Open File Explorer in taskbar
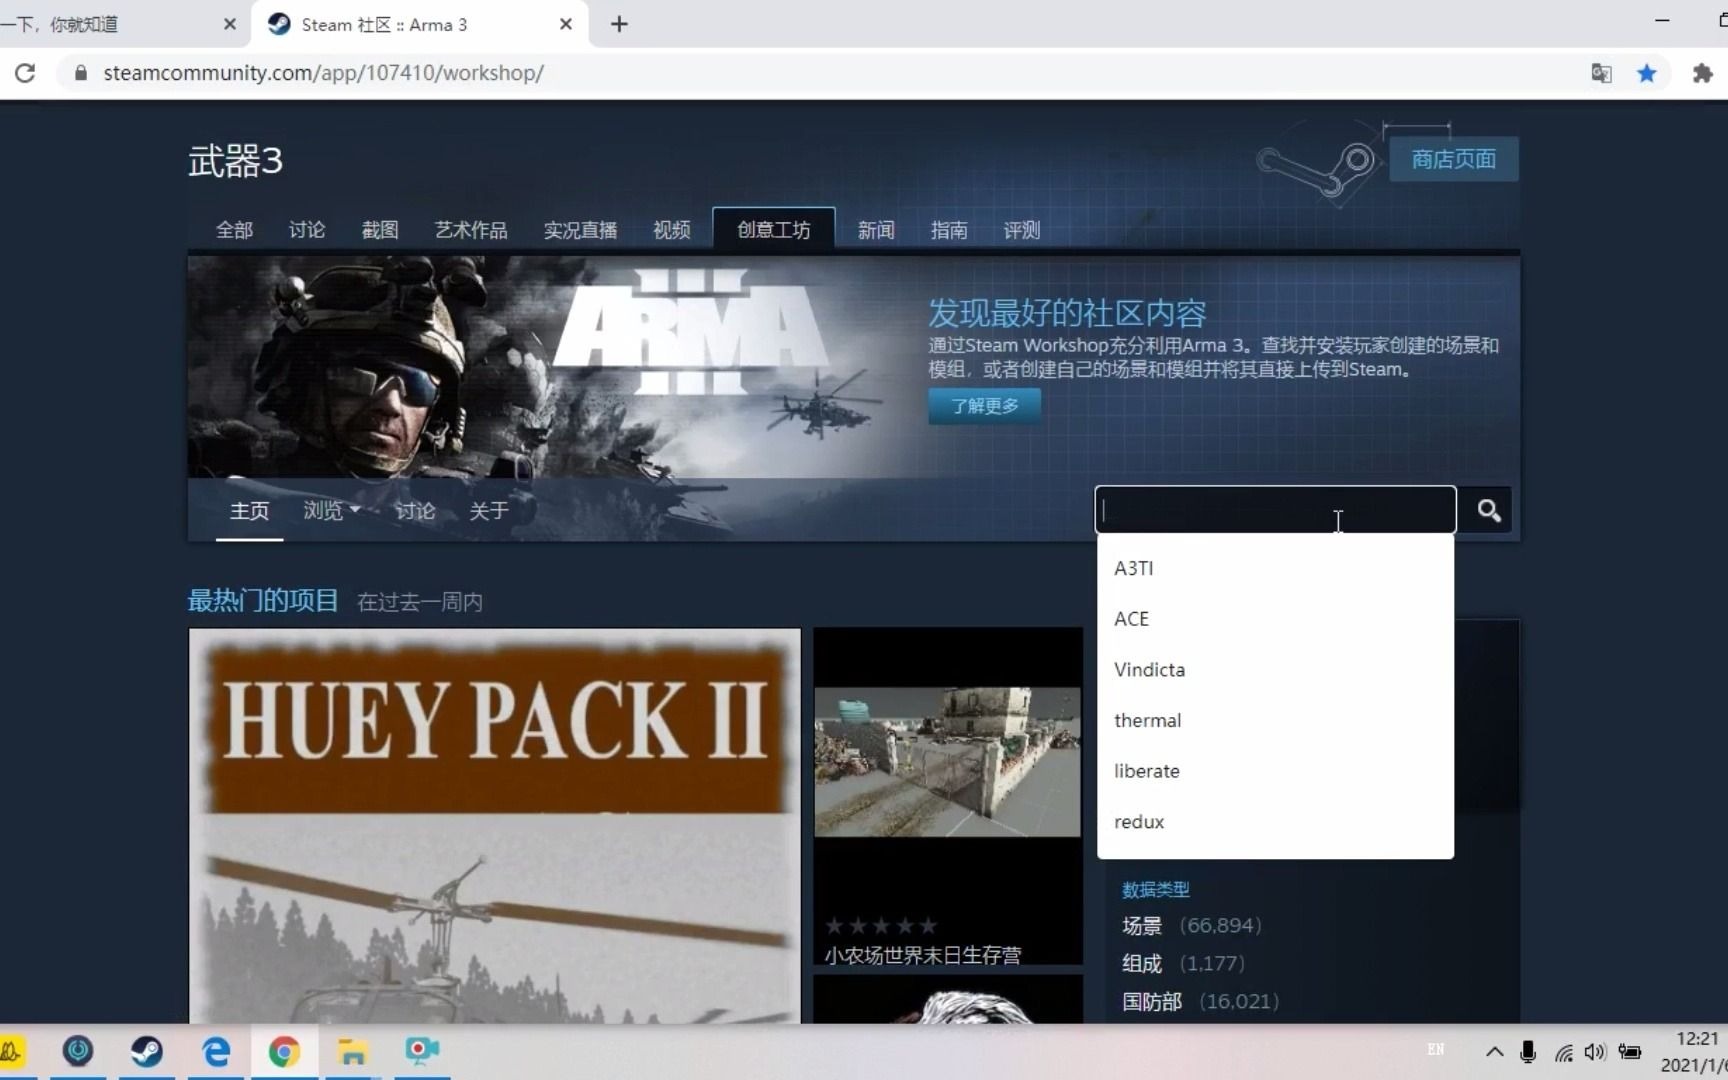 [352, 1051]
